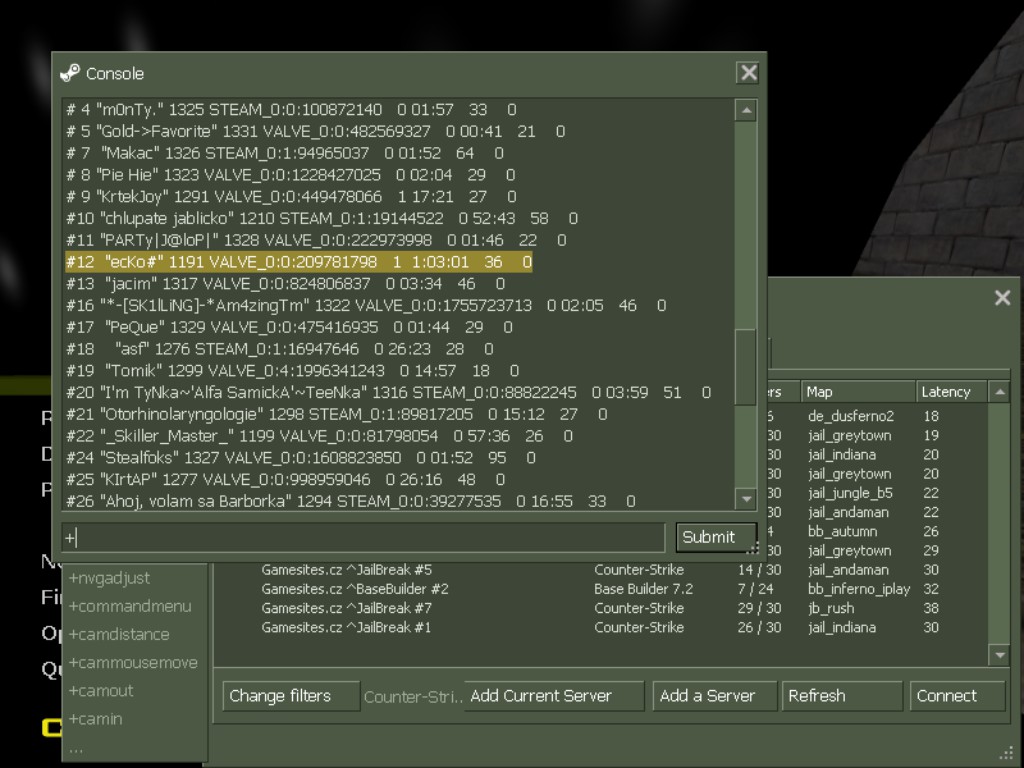This screenshot has width=1024, height=768.
Task: Click the jb_rush map entry
Action: pyautogui.click(x=831, y=608)
